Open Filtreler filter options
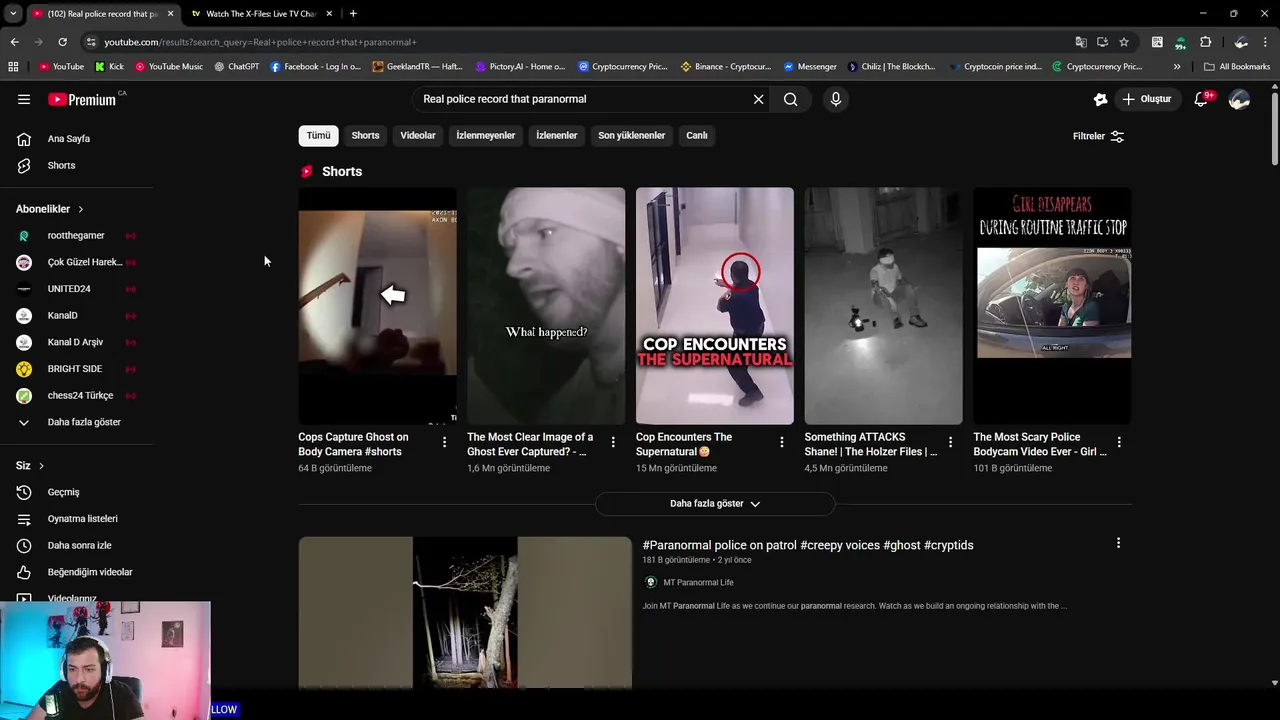 coord(1098,136)
